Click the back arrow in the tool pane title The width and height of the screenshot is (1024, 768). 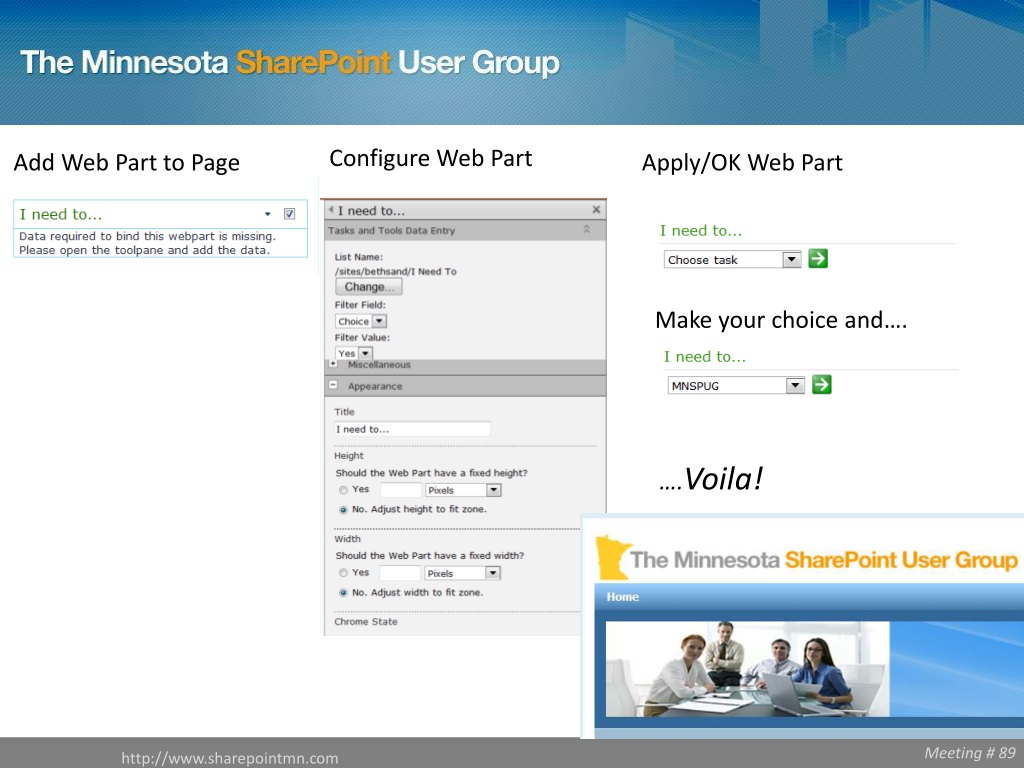[331, 210]
